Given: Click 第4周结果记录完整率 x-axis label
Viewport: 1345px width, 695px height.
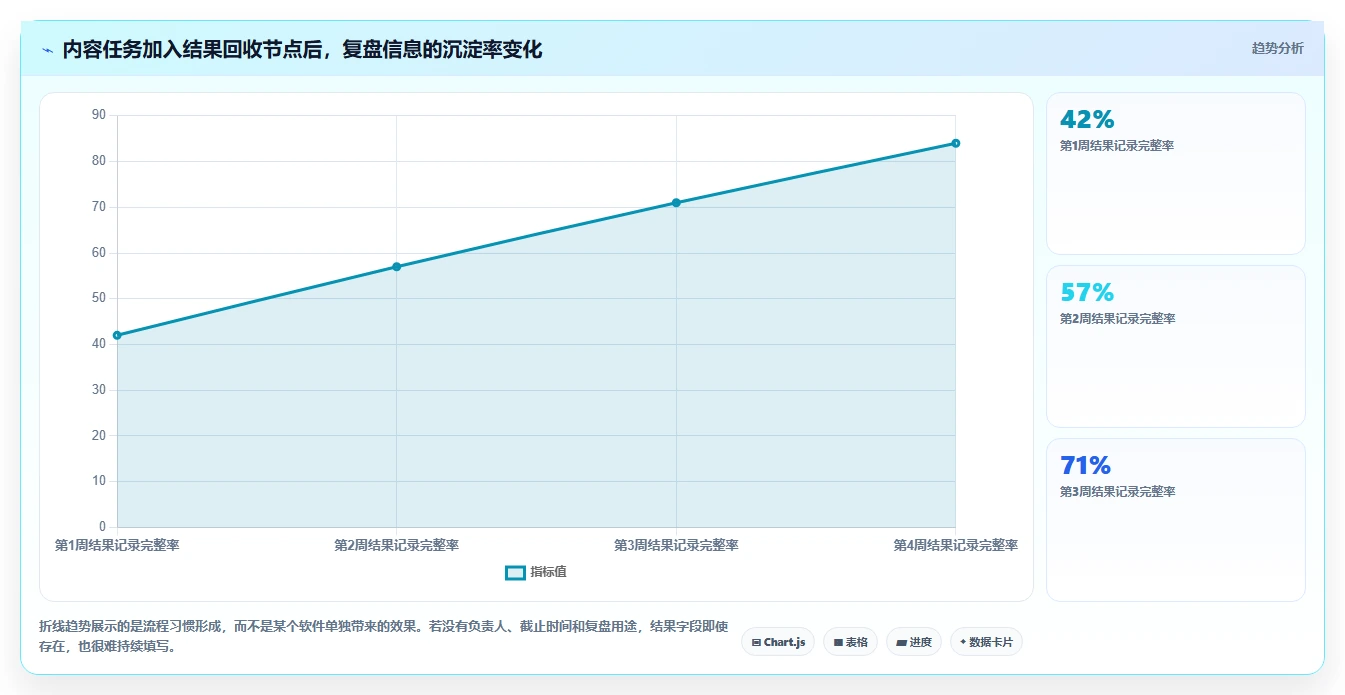Looking at the screenshot, I should tap(955, 545).
